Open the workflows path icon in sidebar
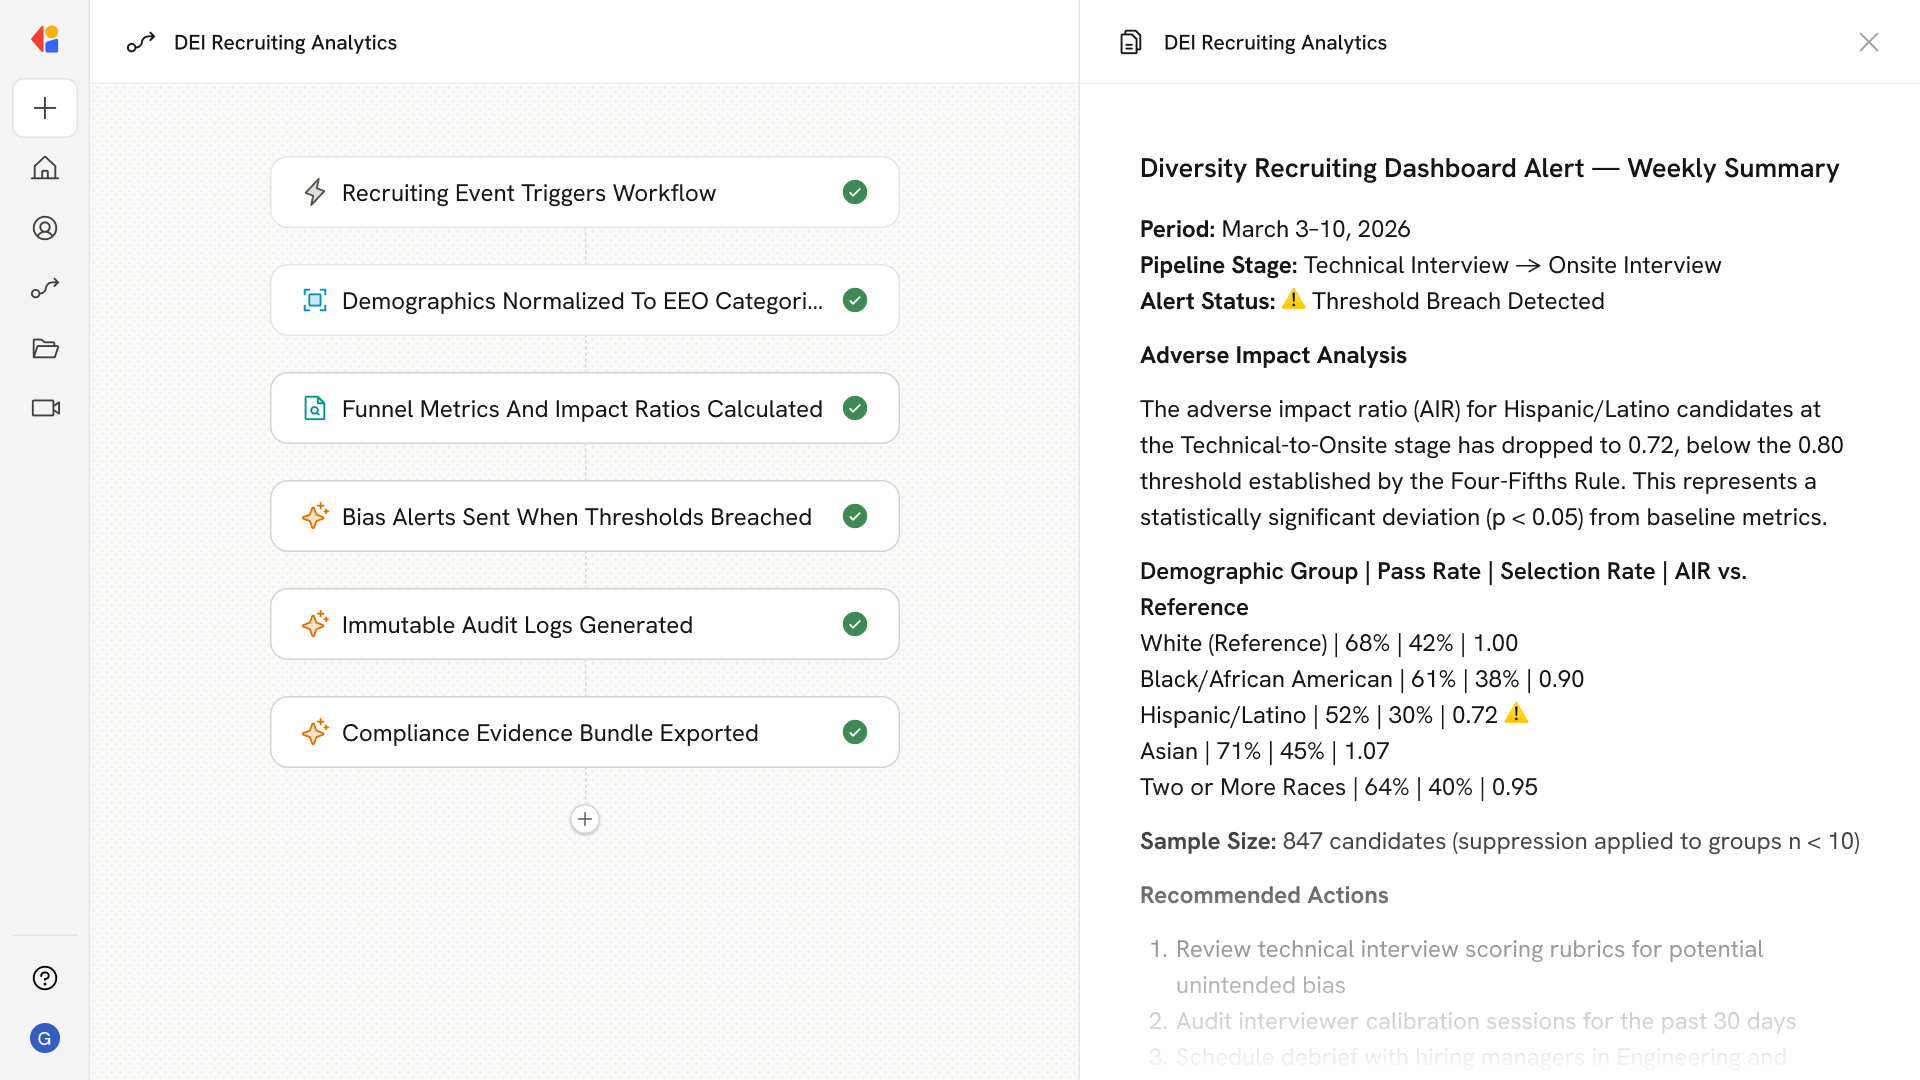Image resolution: width=1920 pixels, height=1080 pixels. [45, 288]
